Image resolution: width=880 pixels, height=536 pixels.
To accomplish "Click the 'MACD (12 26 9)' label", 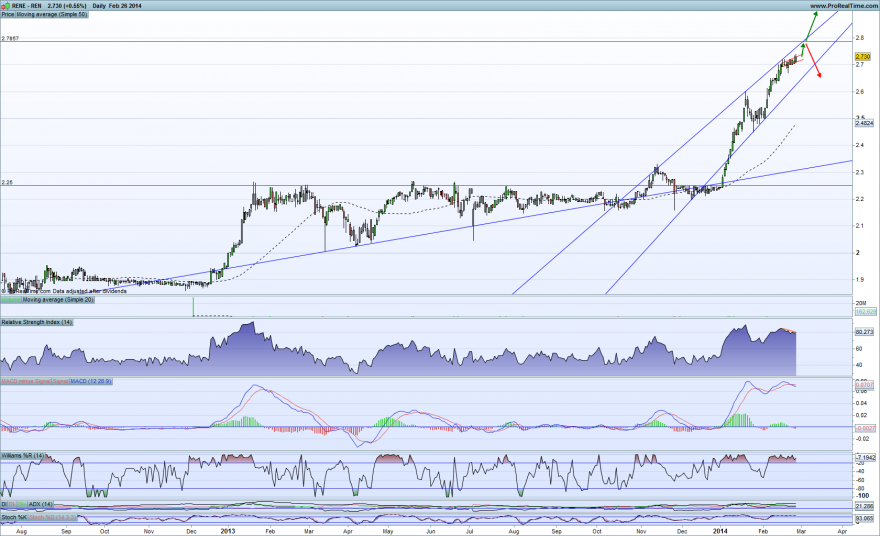I will (x=91, y=381).
